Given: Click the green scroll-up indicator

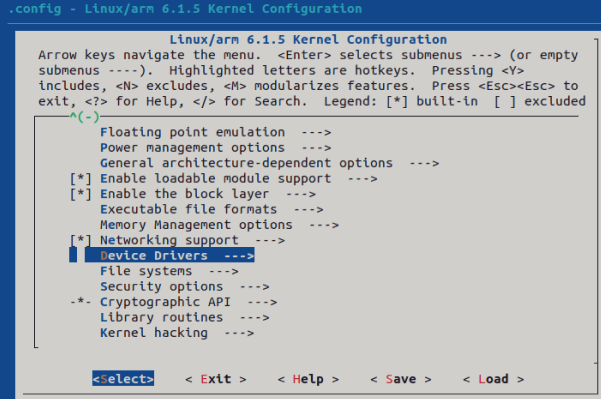Looking at the screenshot, I should 84,116.
